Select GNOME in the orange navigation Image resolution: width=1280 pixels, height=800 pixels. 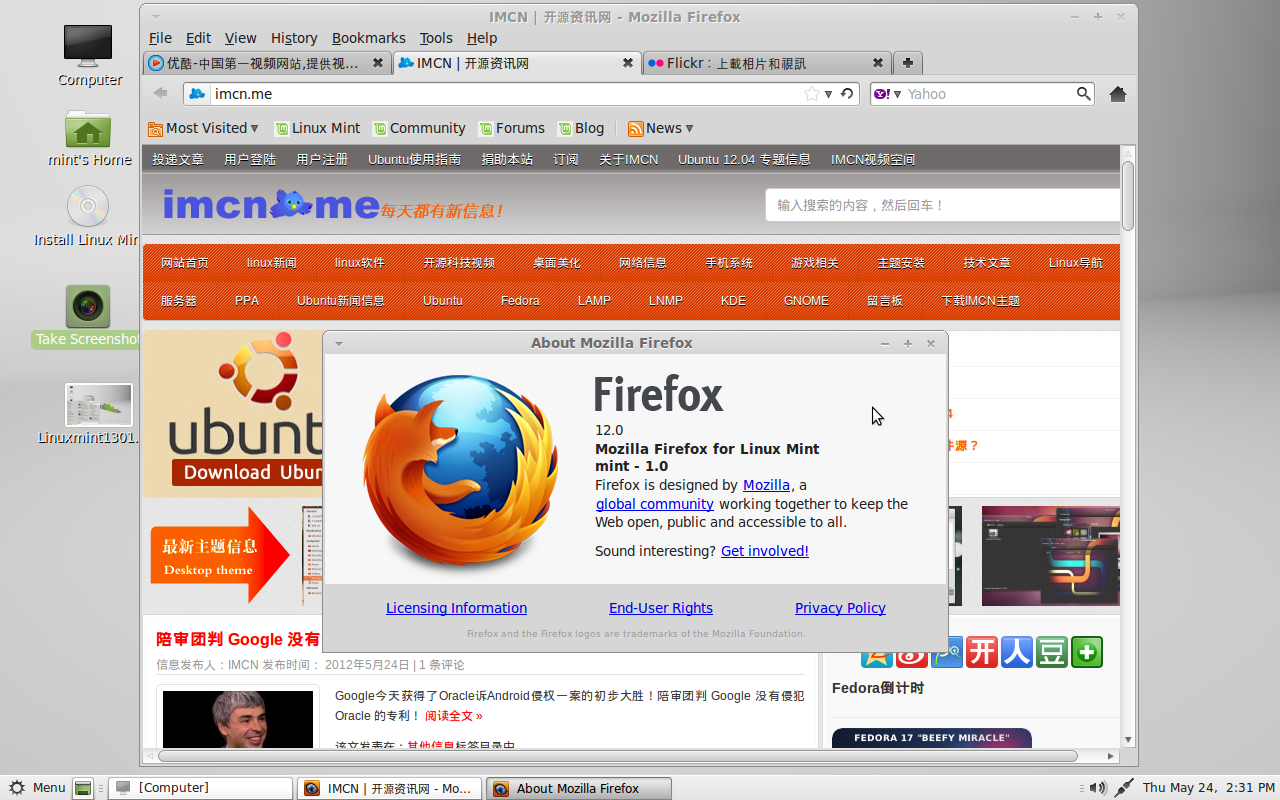click(806, 300)
